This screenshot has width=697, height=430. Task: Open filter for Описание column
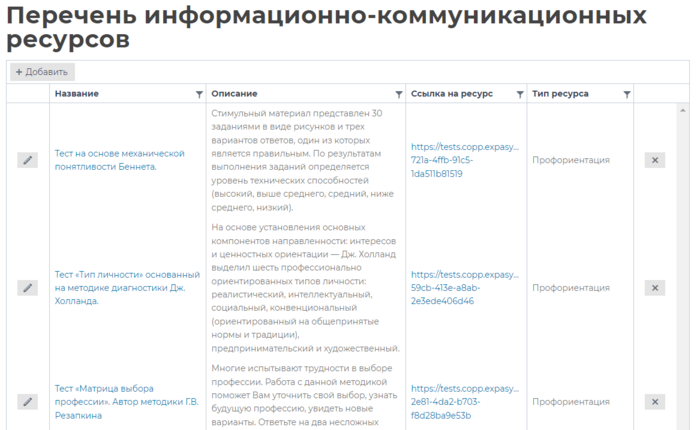tap(398, 94)
